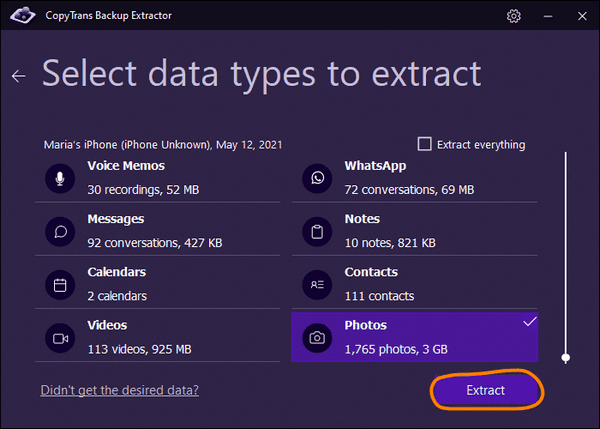Start extraction with the Extract button
The image size is (600, 429).
click(x=486, y=390)
